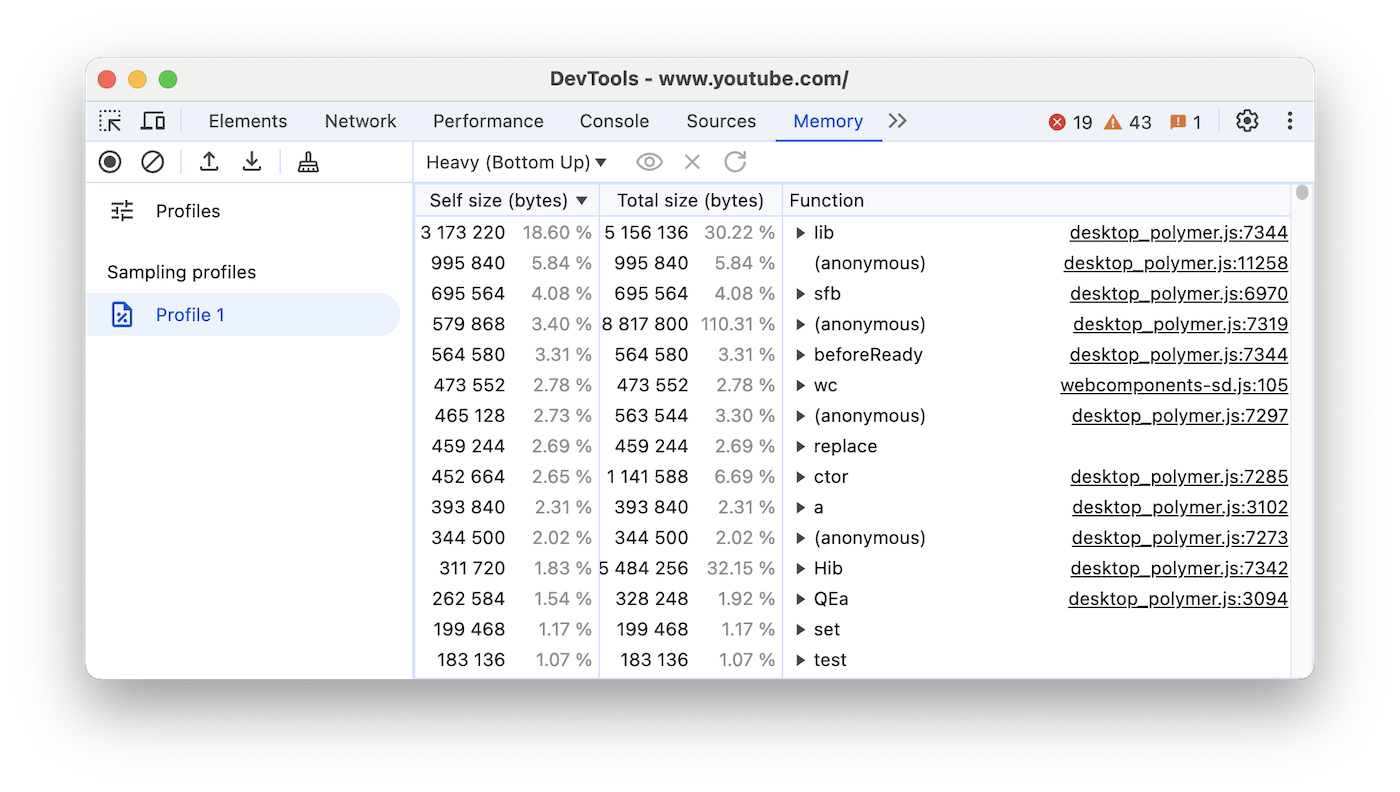
Task: Click the collect garbage broom icon
Action: tap(308, 162)
